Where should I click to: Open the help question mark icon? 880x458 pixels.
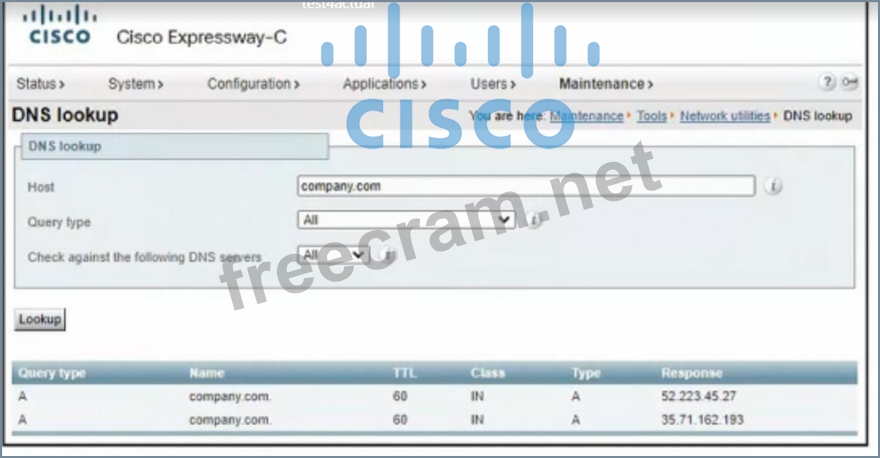[827, 83]
